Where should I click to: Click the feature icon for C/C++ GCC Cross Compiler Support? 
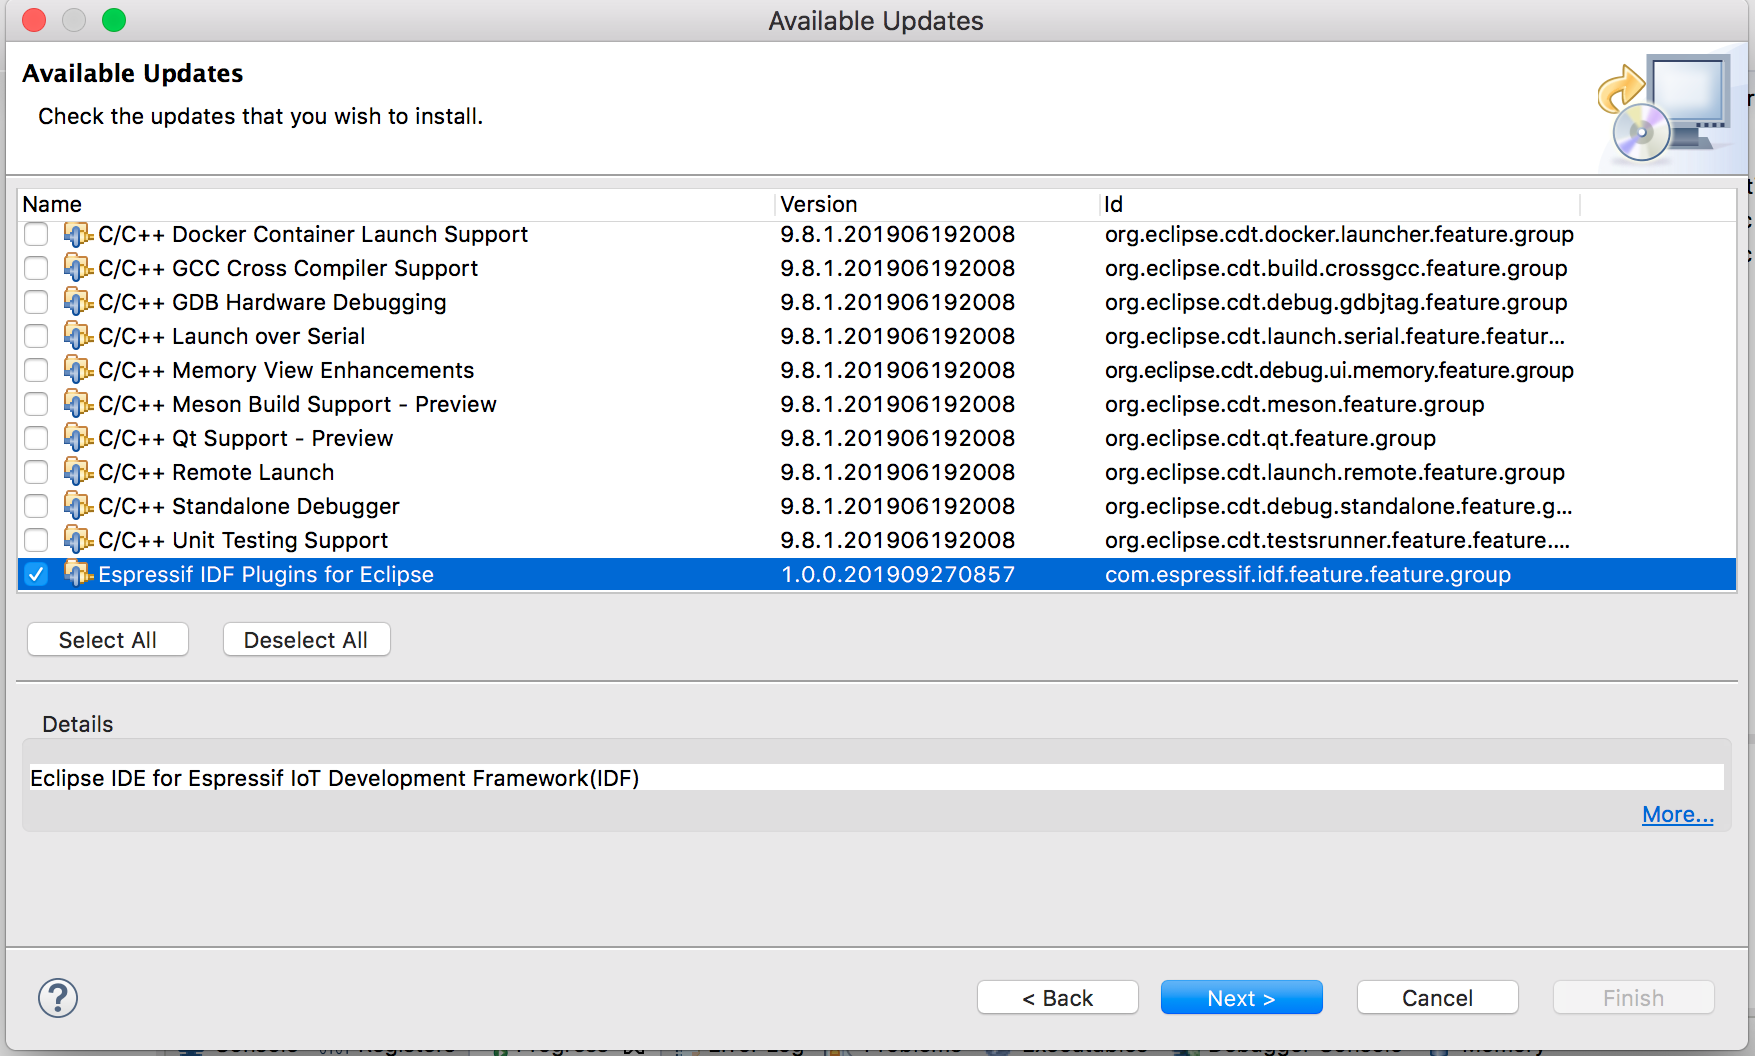click(x=77, y=268)
